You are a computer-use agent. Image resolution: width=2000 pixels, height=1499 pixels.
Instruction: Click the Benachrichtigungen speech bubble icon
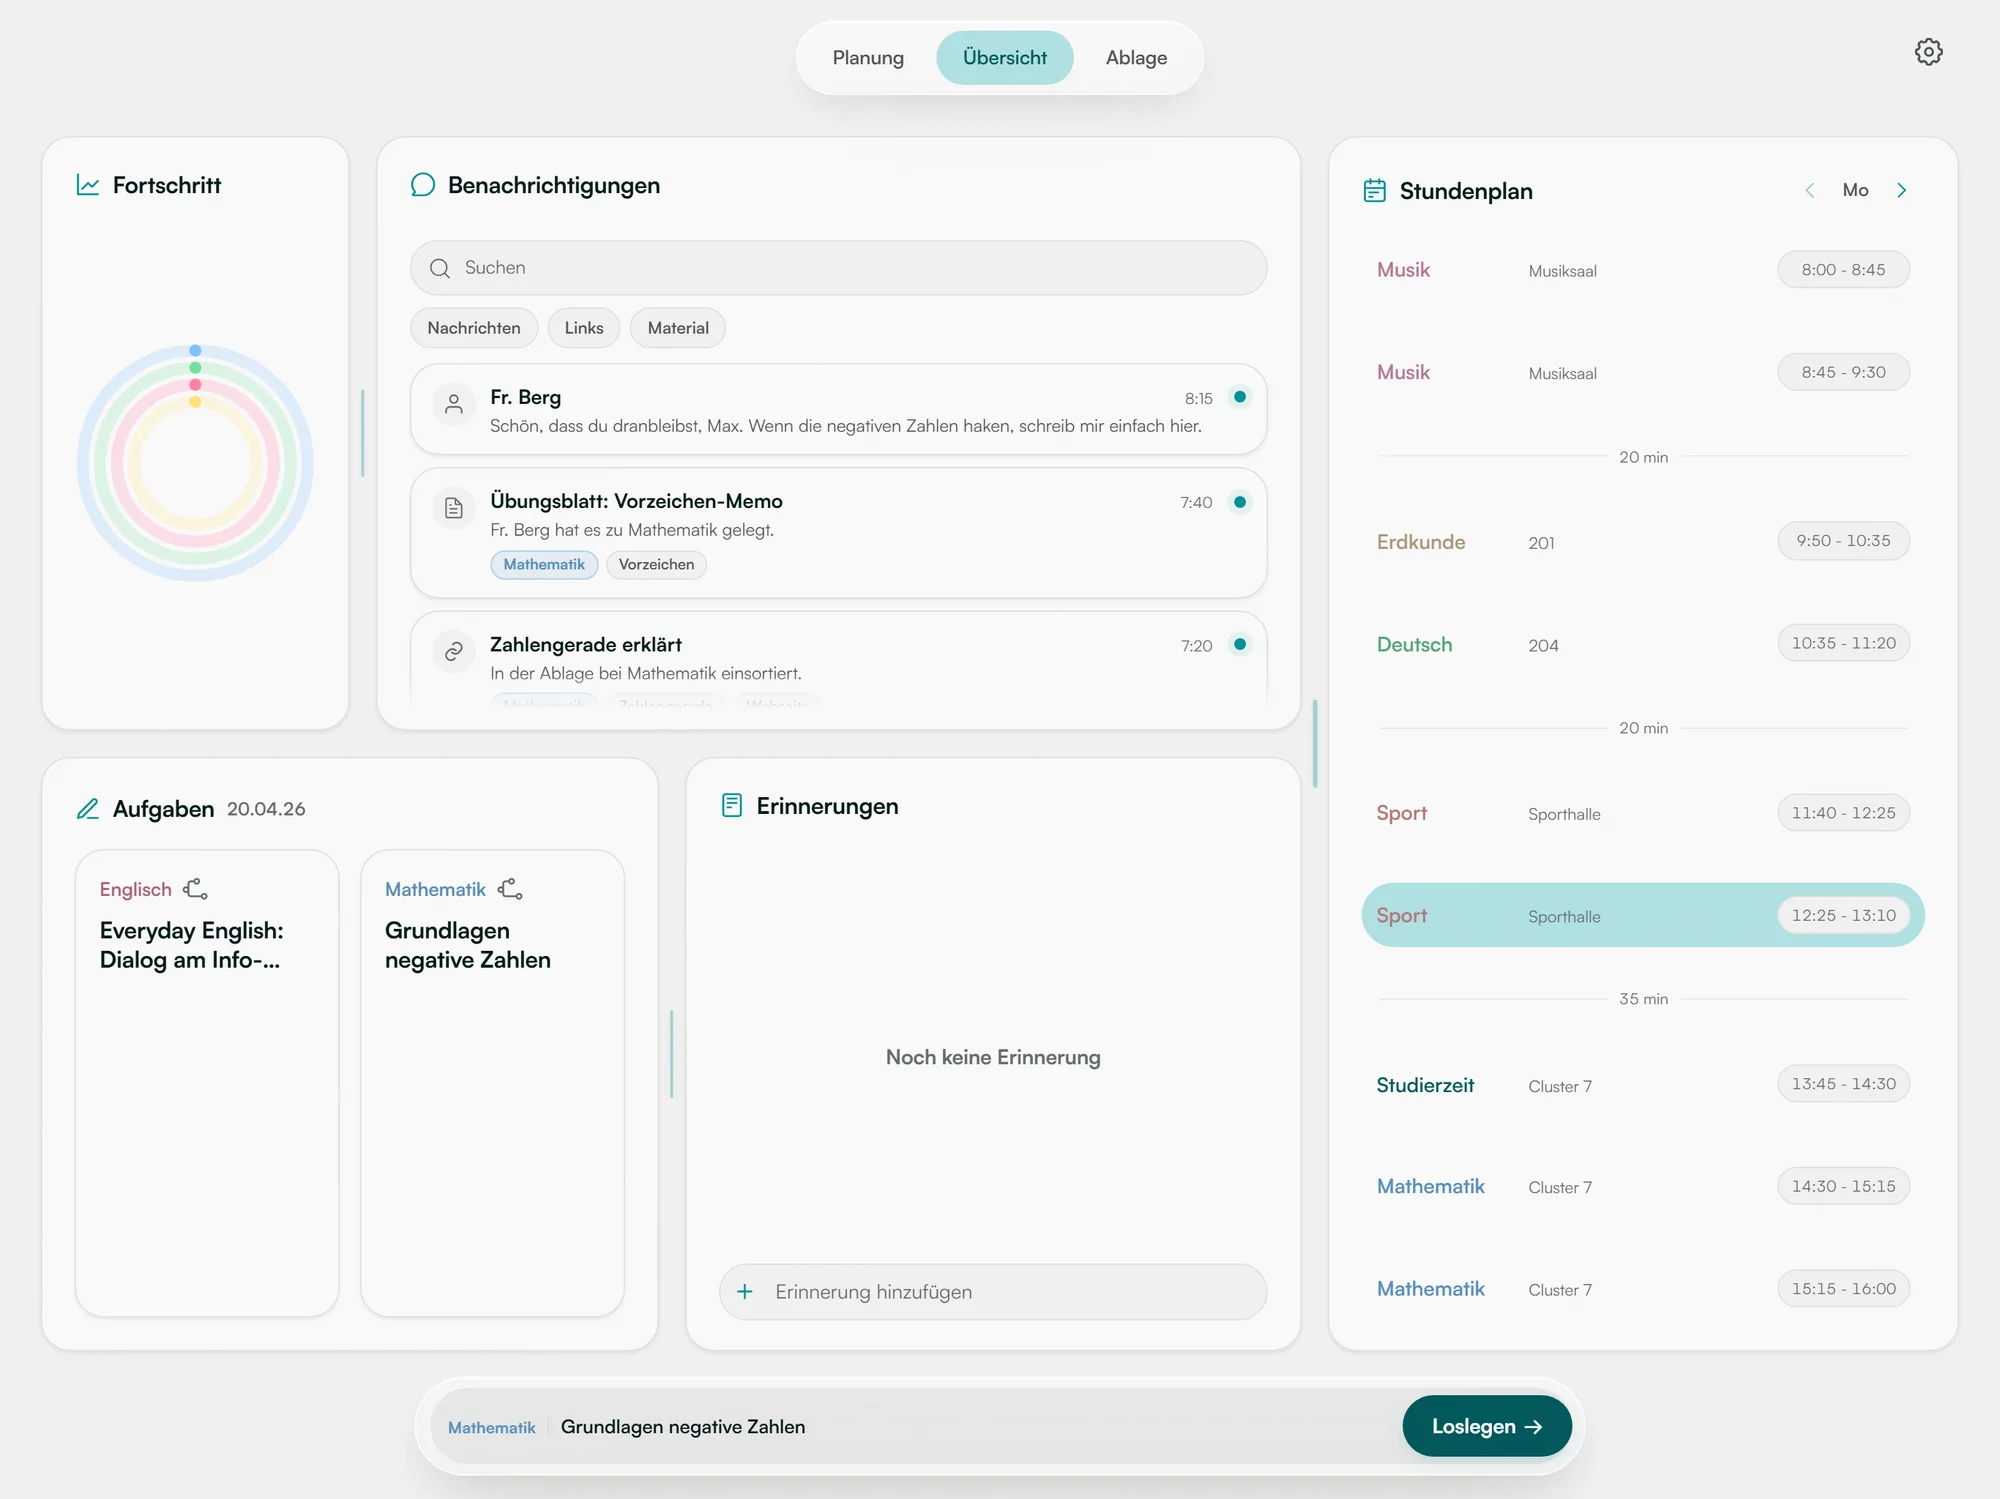(x=423, y=185)
